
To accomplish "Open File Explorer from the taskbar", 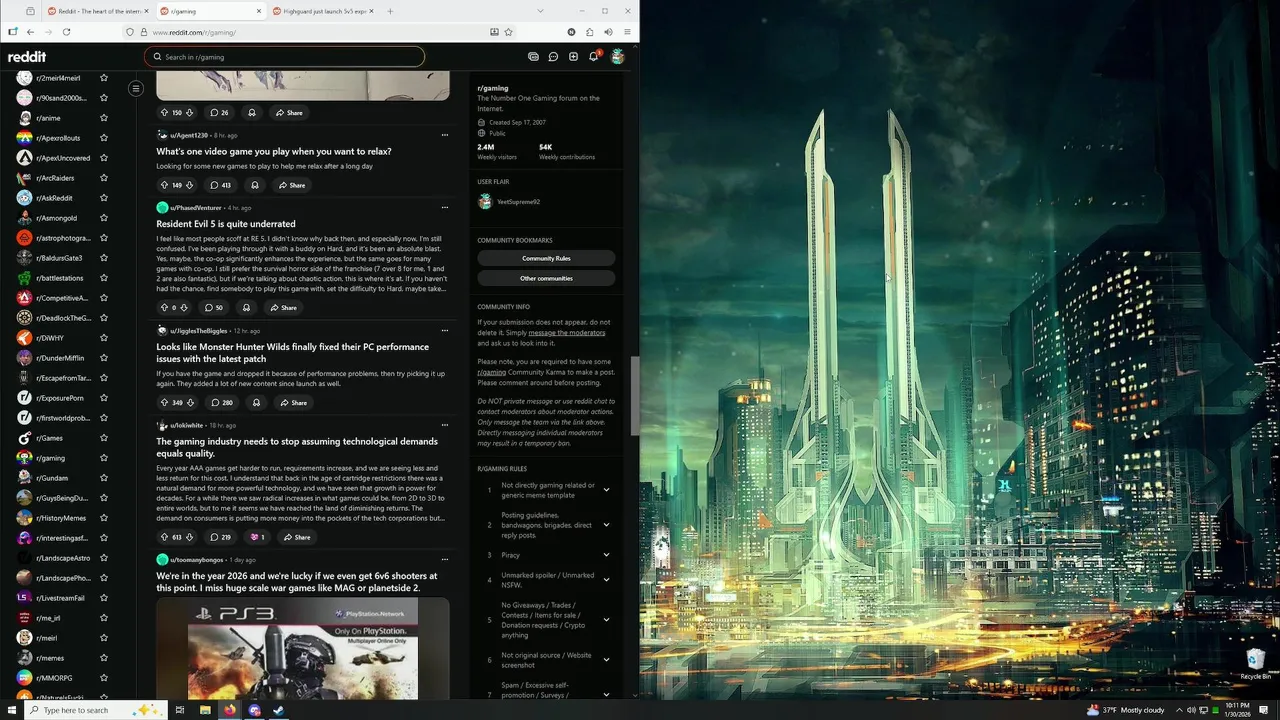I will tap(205, 710).
